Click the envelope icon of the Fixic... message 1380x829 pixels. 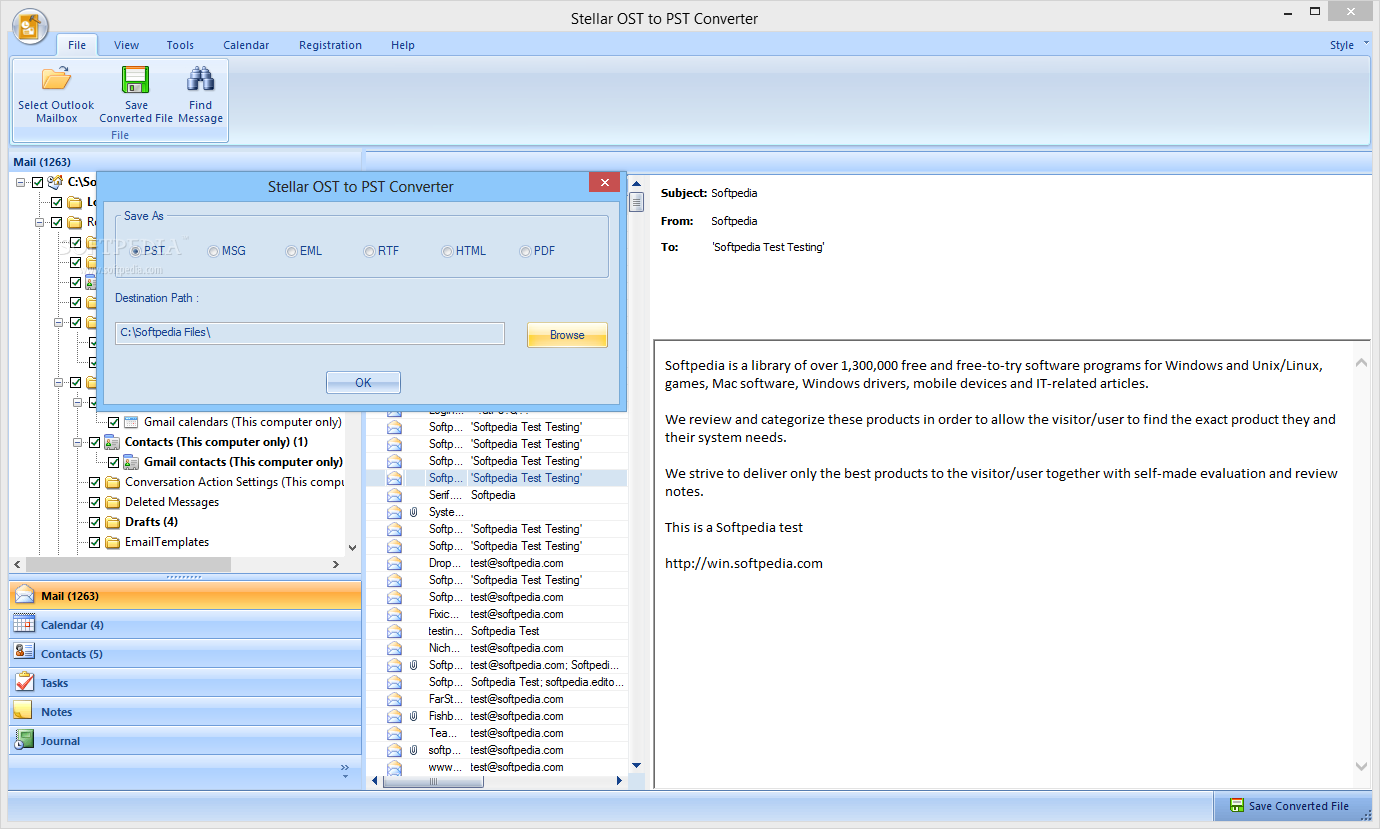pos(394,614)
